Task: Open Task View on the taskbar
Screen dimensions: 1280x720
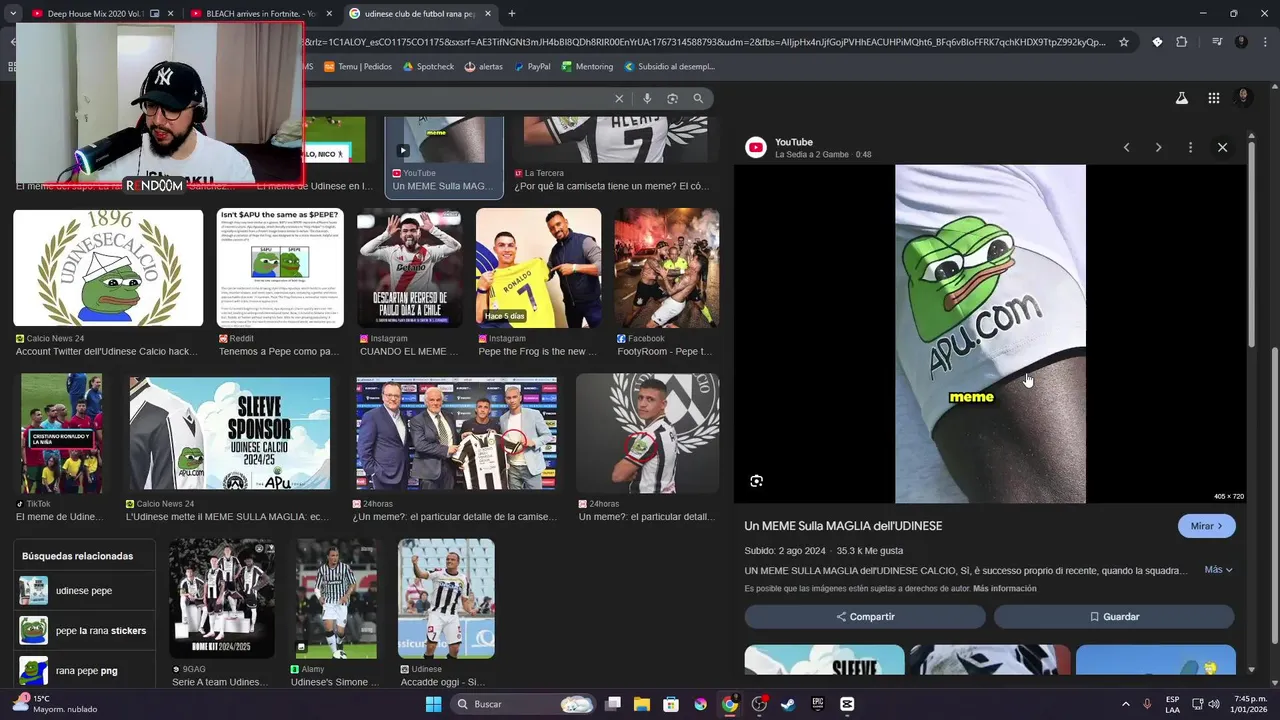Action: coord(614,704)
